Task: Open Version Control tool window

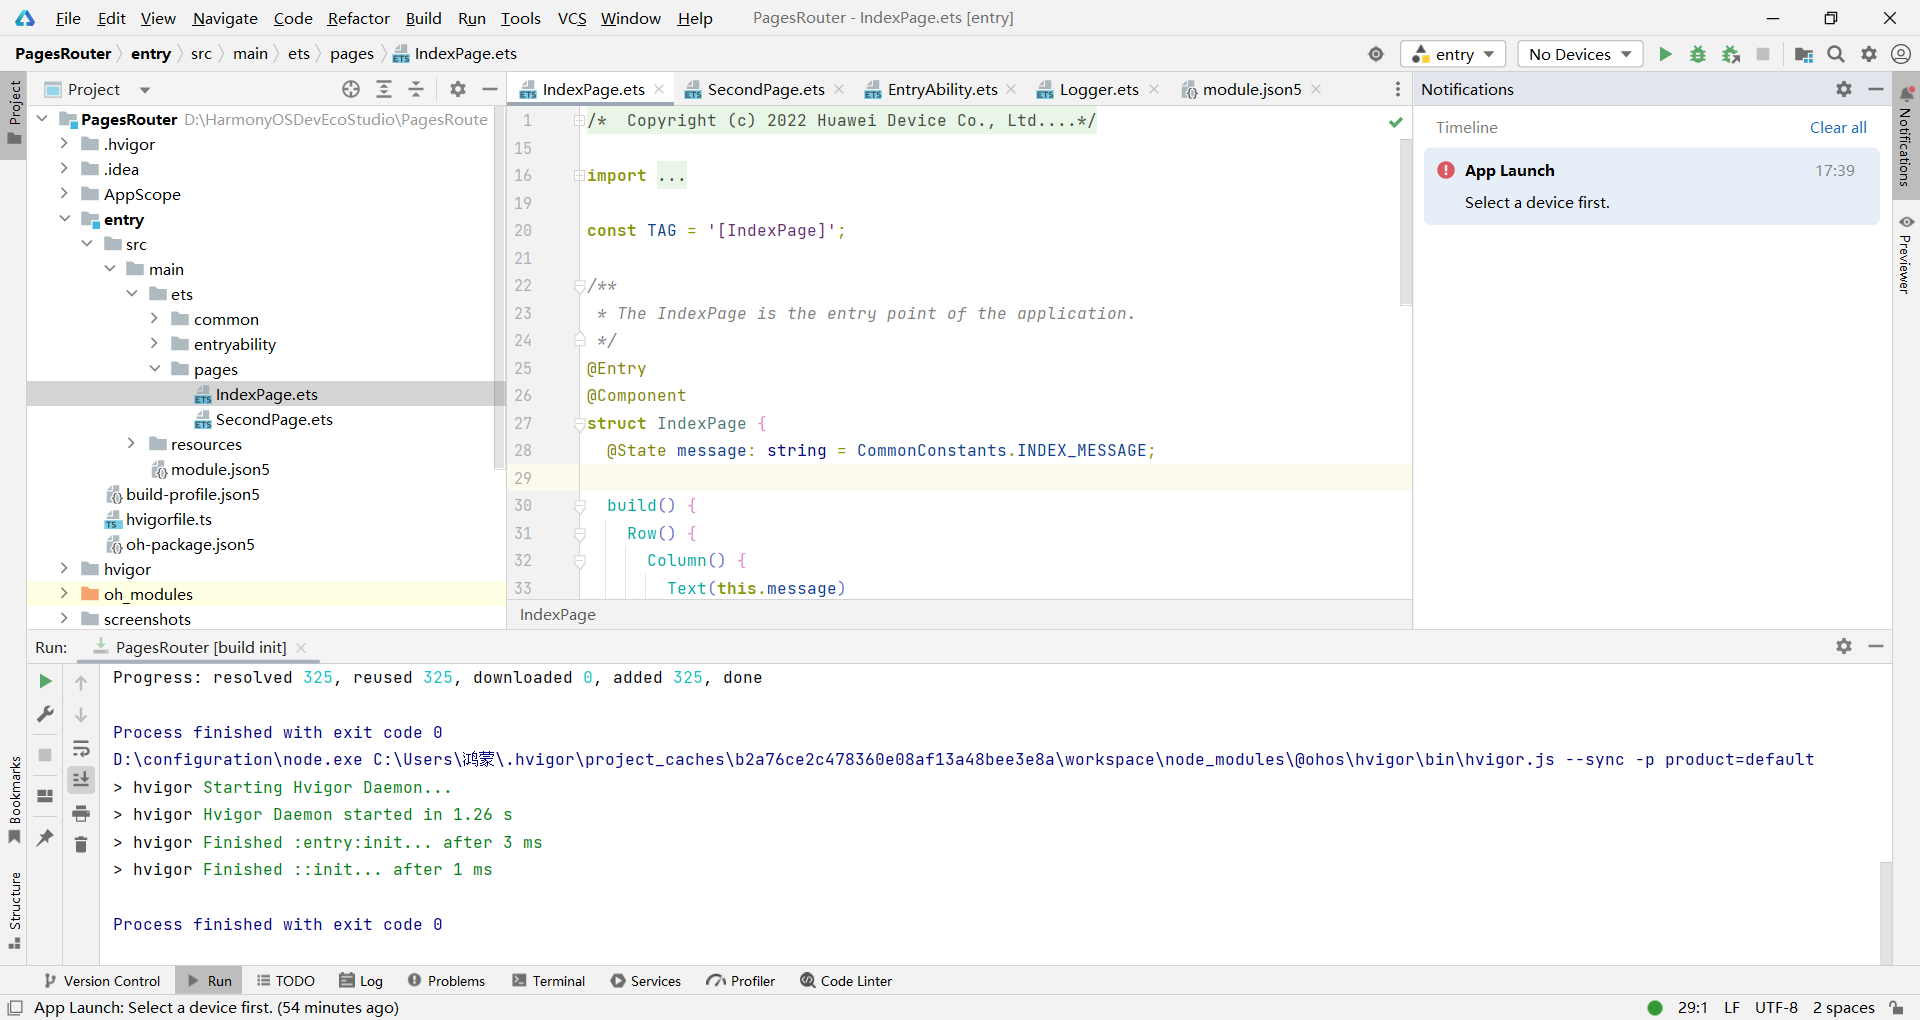Action: [102, 981]
